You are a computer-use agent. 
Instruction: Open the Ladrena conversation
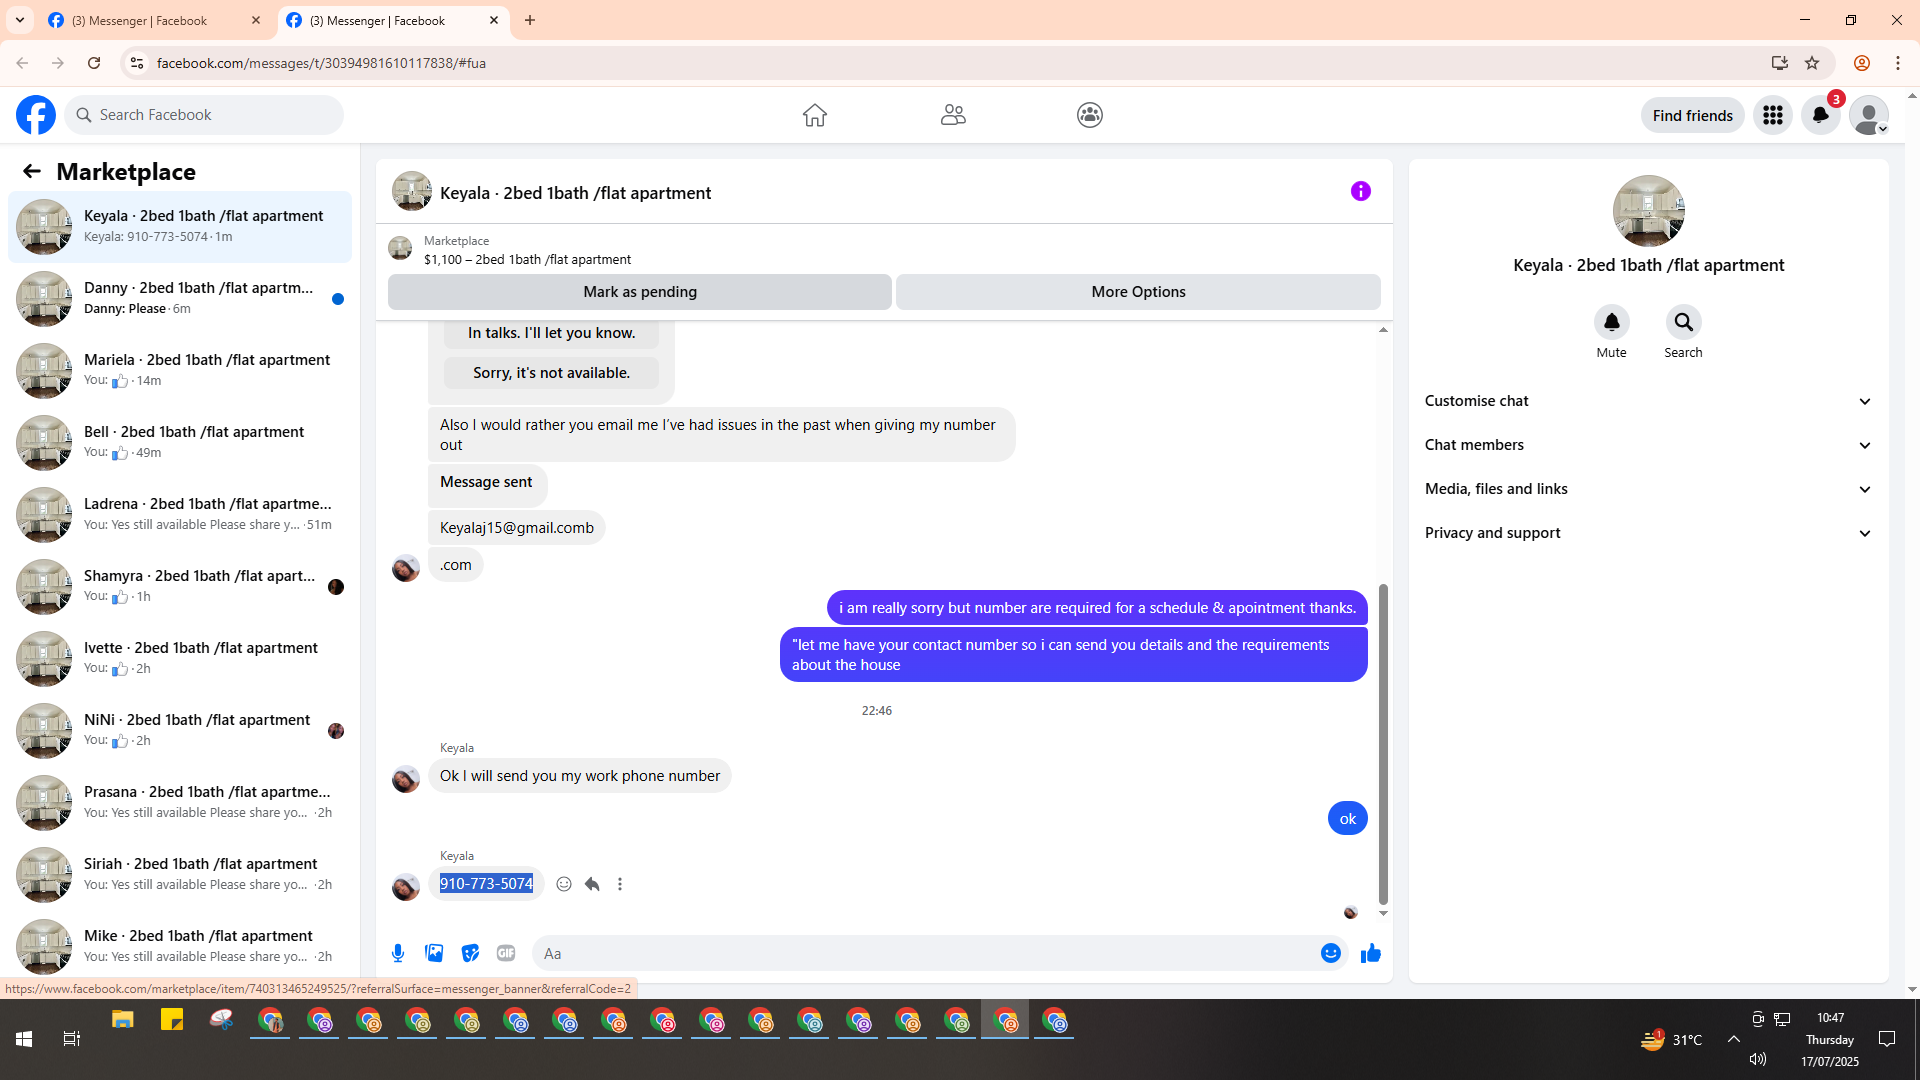[180, 515]
